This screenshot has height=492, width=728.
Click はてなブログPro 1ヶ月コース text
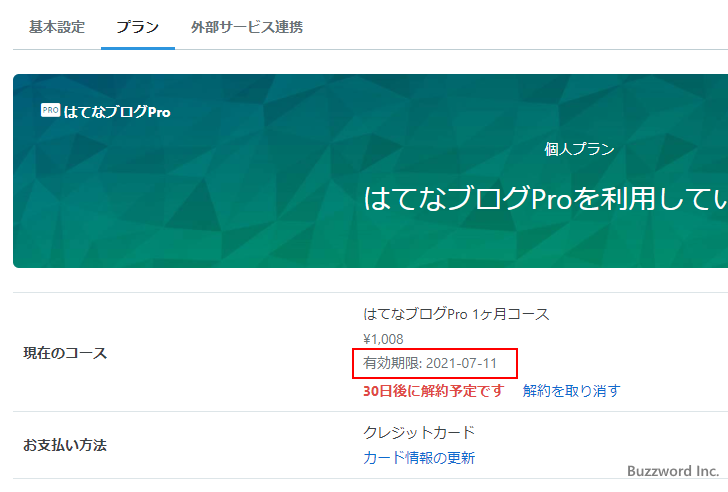pos(456,314)
